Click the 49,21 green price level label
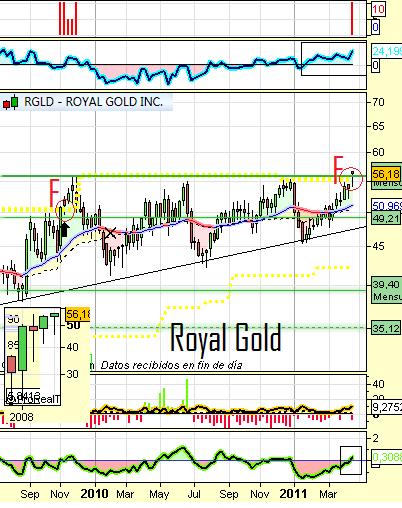This screenshot has width=402, height=508. click(386, 219)
